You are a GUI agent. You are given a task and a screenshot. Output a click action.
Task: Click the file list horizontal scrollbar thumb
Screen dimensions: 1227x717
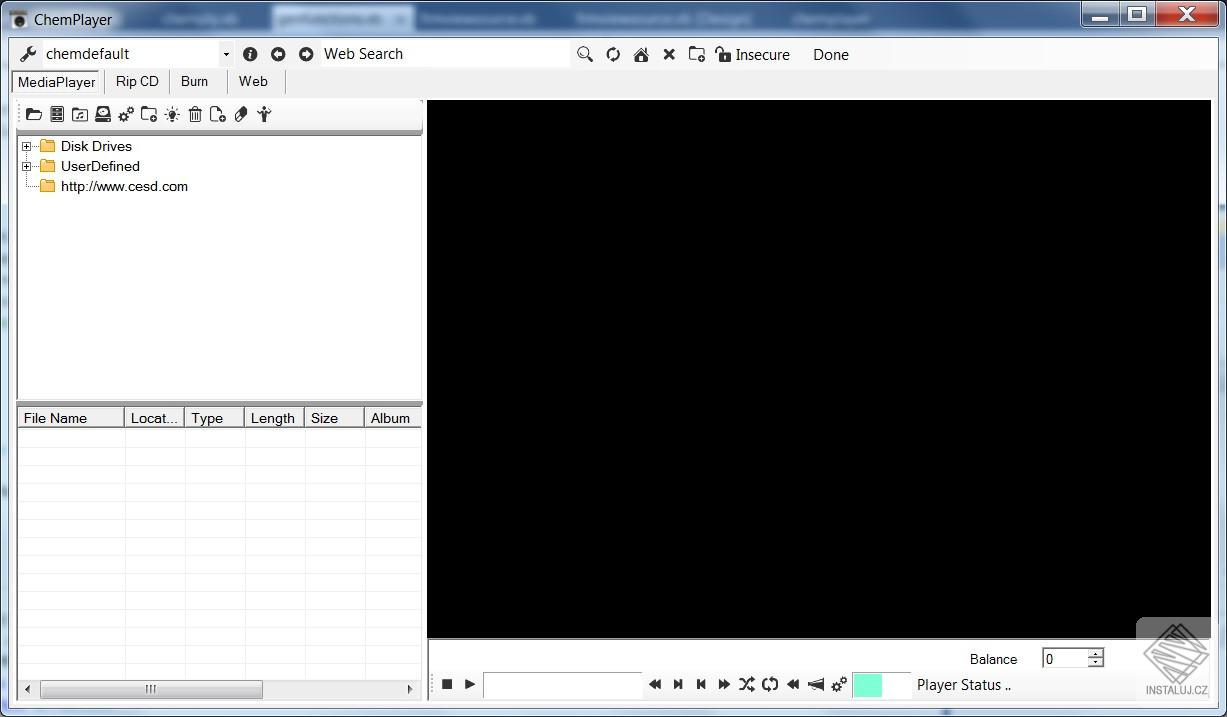click(151, 689)
